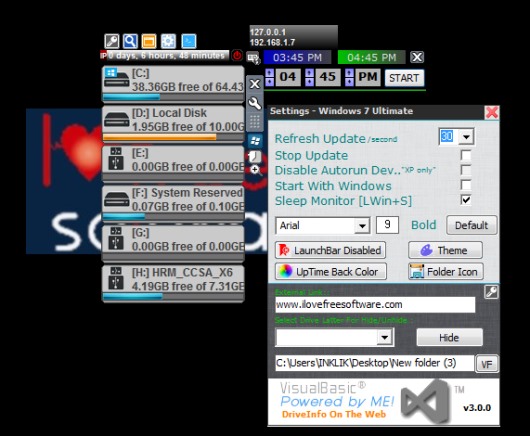
Task: Click the LaunchBar Disabled button
Action: (x=330, y=250)
